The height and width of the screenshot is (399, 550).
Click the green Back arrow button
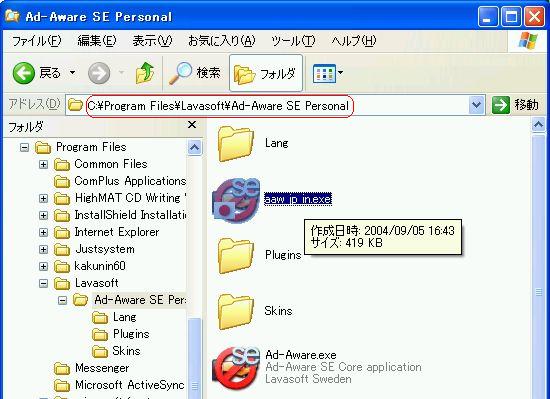click(x=24, y=73)
